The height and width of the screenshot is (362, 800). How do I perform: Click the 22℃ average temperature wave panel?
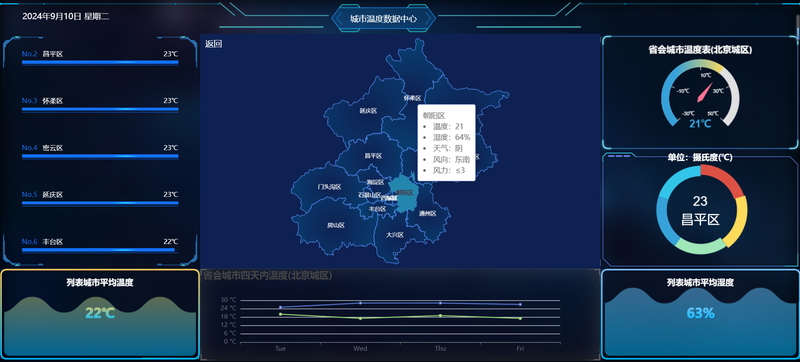tap(100, 314)
